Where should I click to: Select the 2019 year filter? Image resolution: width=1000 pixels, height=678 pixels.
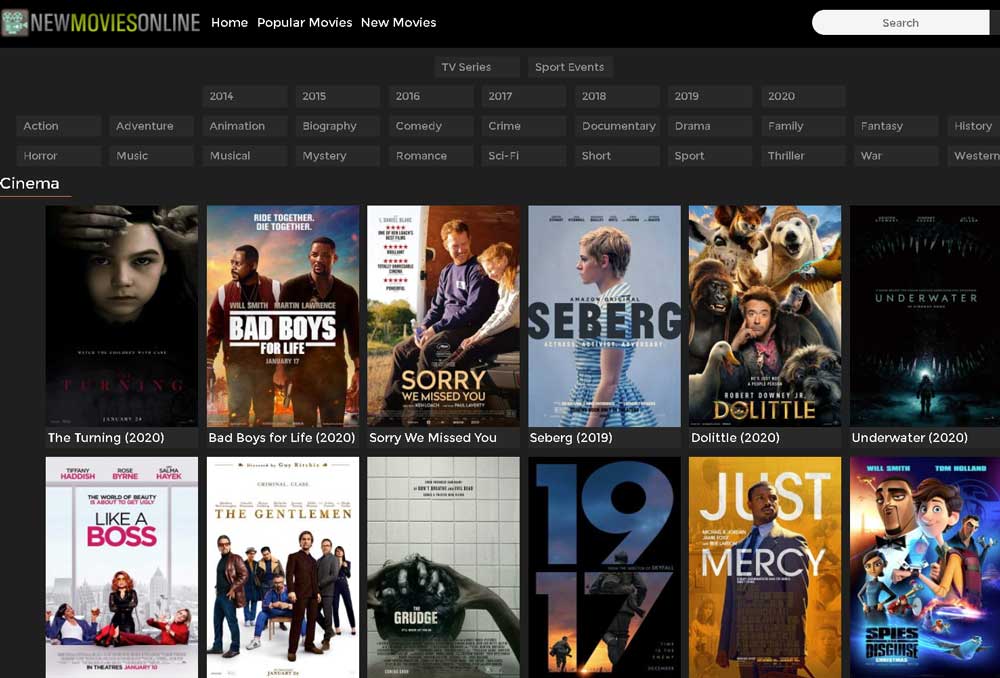(x=710, y=96)
